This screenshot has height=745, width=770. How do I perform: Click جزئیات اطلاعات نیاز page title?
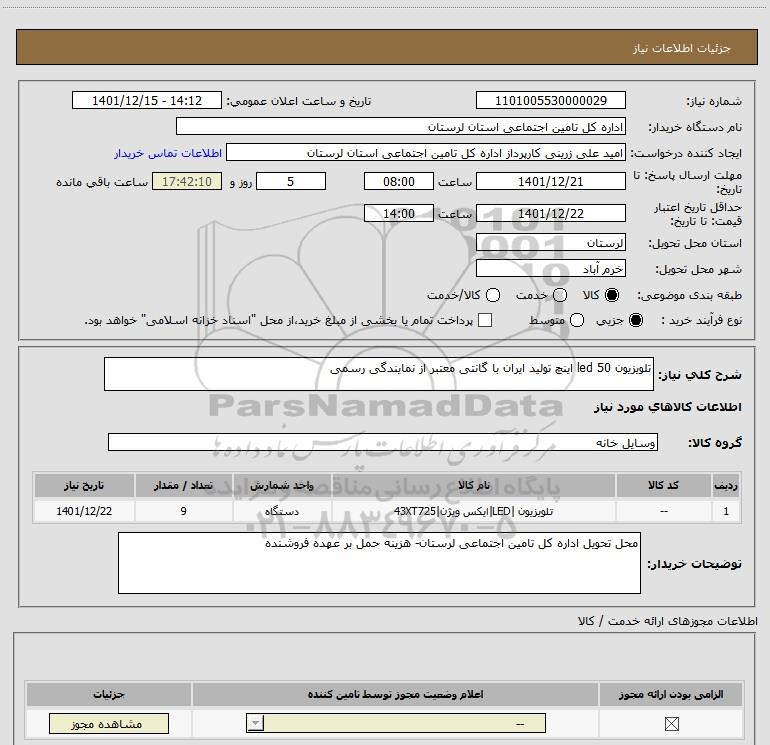682,48
